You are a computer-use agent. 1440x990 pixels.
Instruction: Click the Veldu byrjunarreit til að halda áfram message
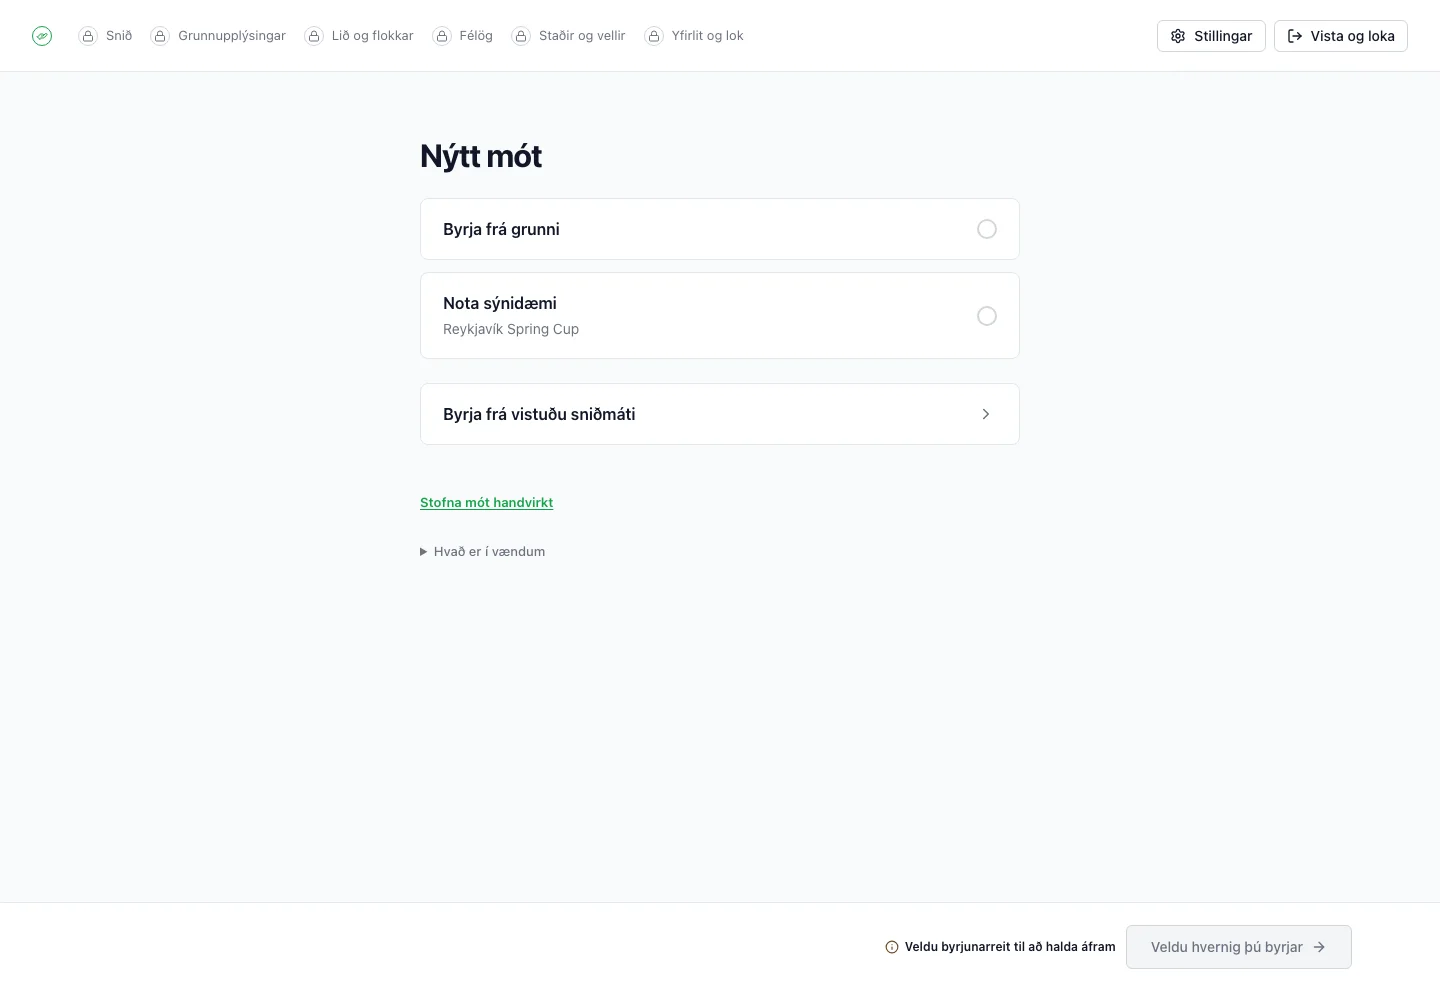pyautogui.click(x=1010, y=947)
